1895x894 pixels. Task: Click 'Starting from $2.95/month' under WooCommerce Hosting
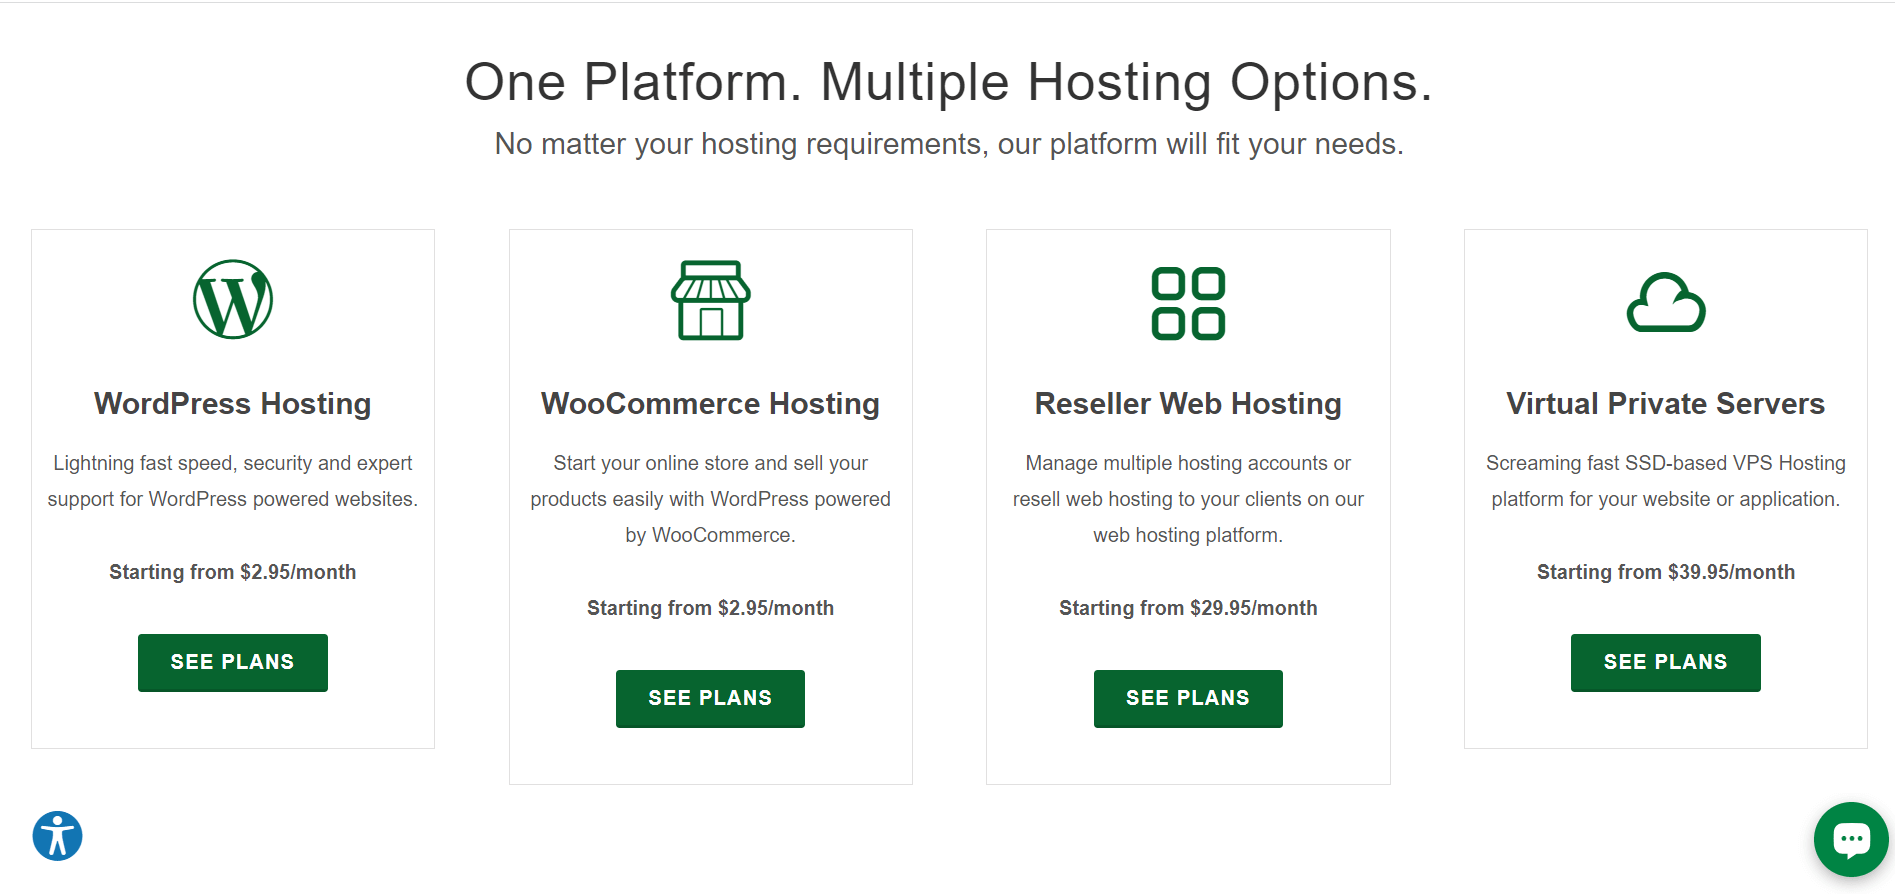pyautogui.click(x=711, y=608)
